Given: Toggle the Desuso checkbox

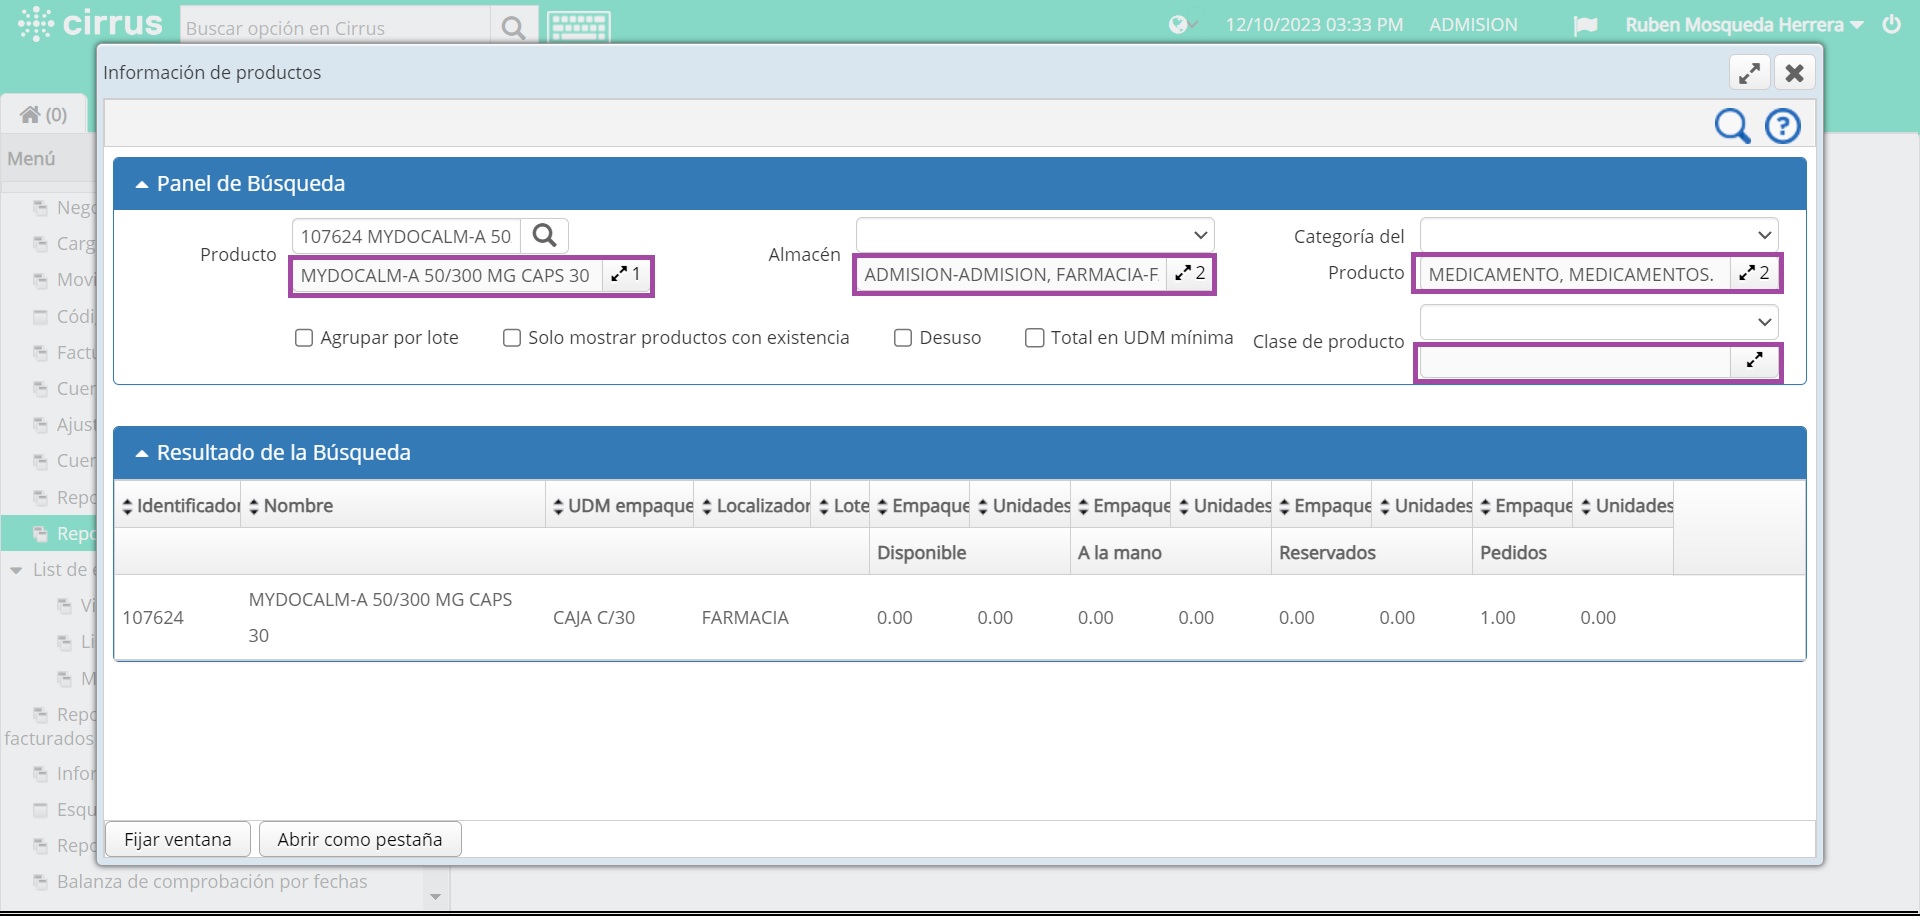Looking at the screenshot, I should click(903, 338).
